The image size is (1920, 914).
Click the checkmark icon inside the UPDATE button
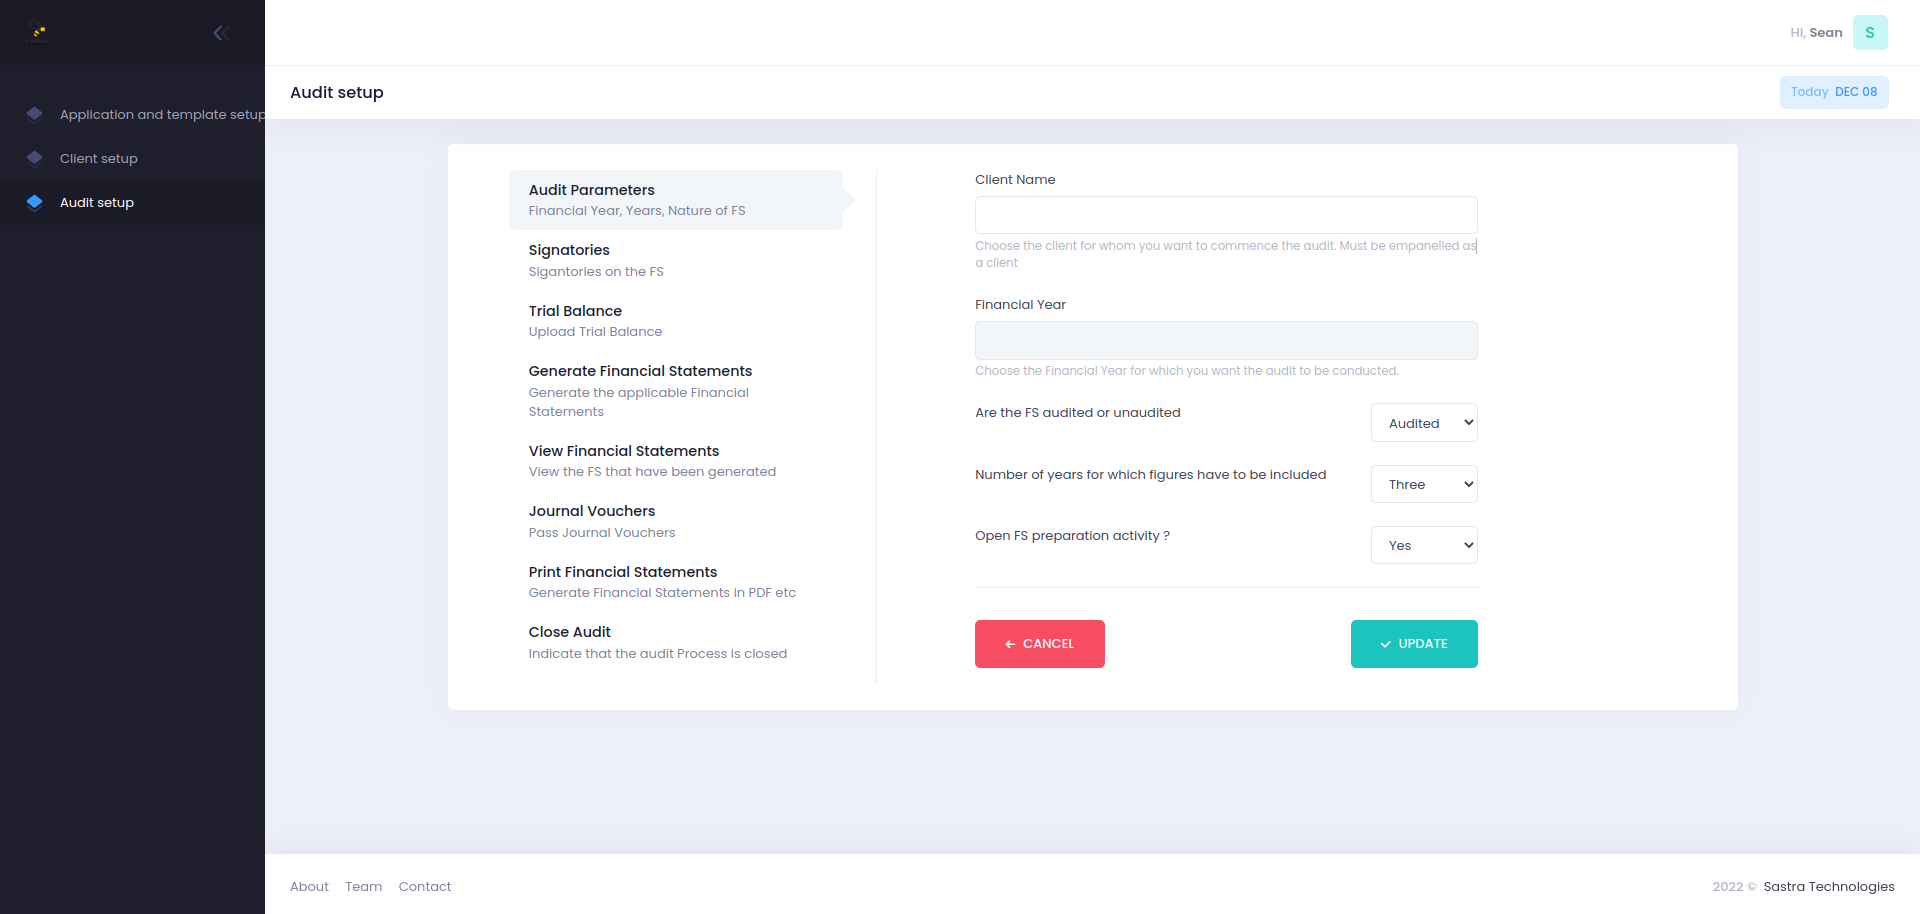(1384, 644)
